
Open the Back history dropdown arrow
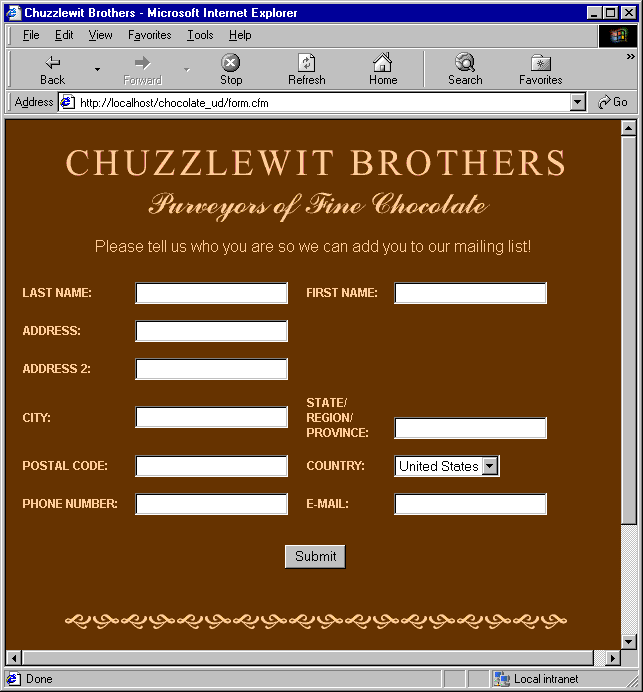[98, 70]
